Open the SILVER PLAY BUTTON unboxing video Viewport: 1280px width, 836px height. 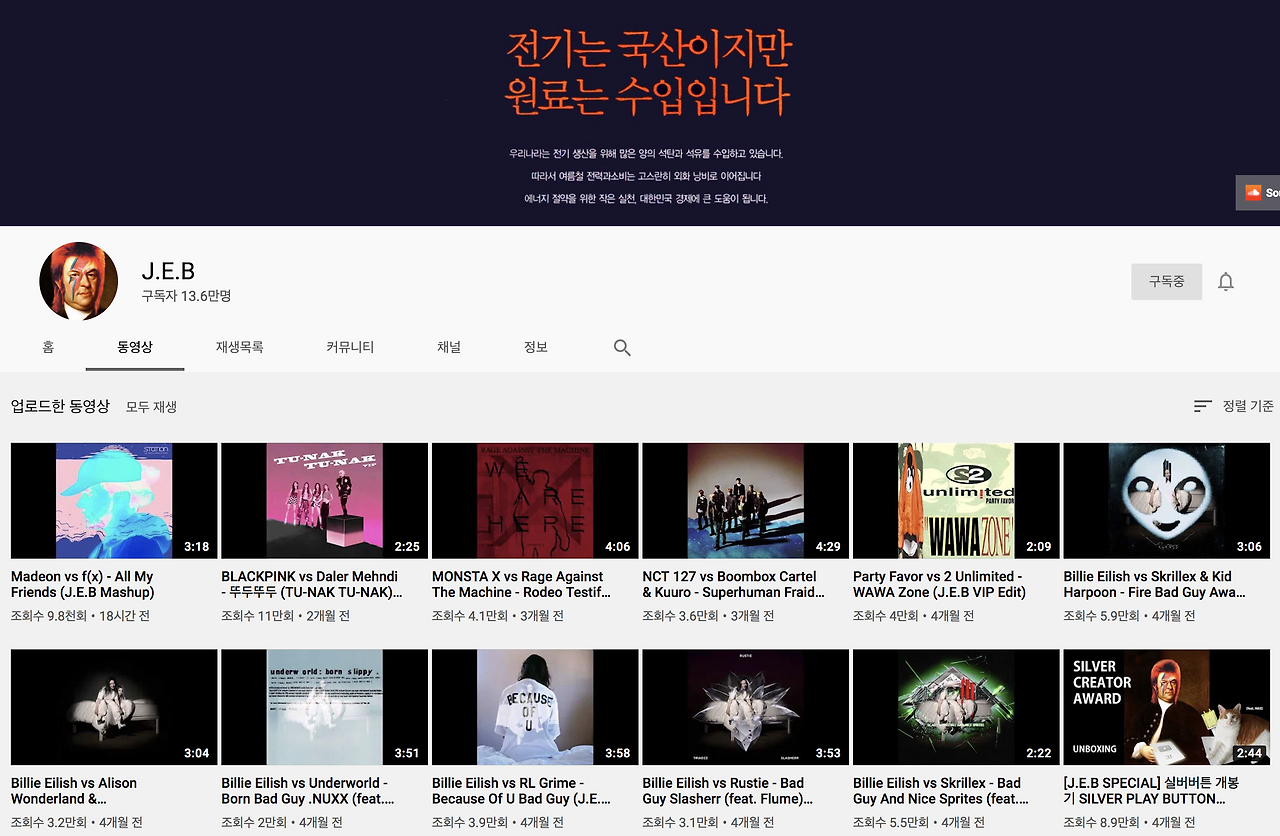[1166, 706]
